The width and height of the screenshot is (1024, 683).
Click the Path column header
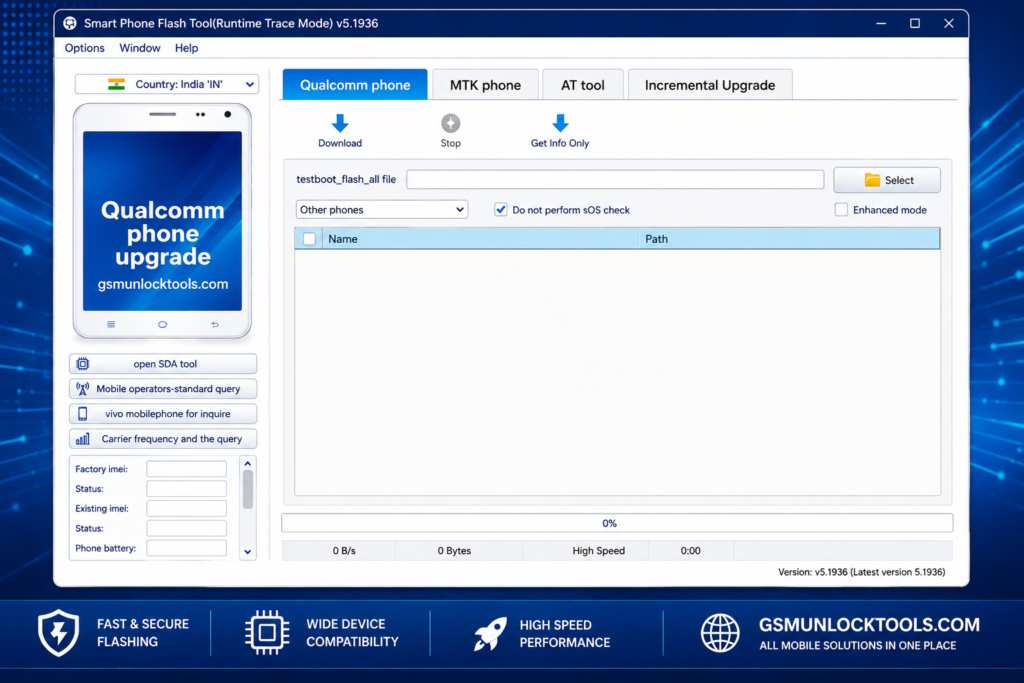(789, 239)
